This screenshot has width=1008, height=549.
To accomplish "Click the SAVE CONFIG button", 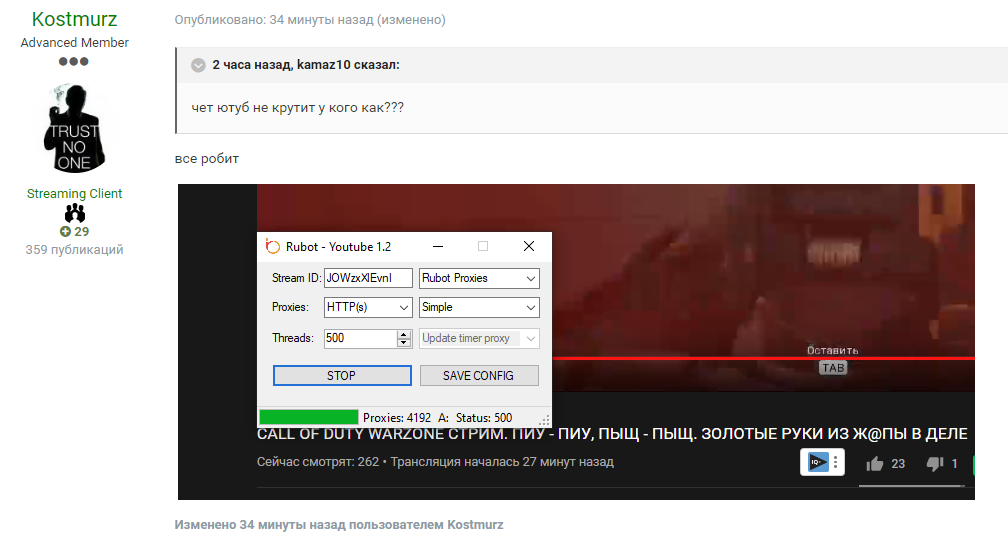I will [478, 376].
